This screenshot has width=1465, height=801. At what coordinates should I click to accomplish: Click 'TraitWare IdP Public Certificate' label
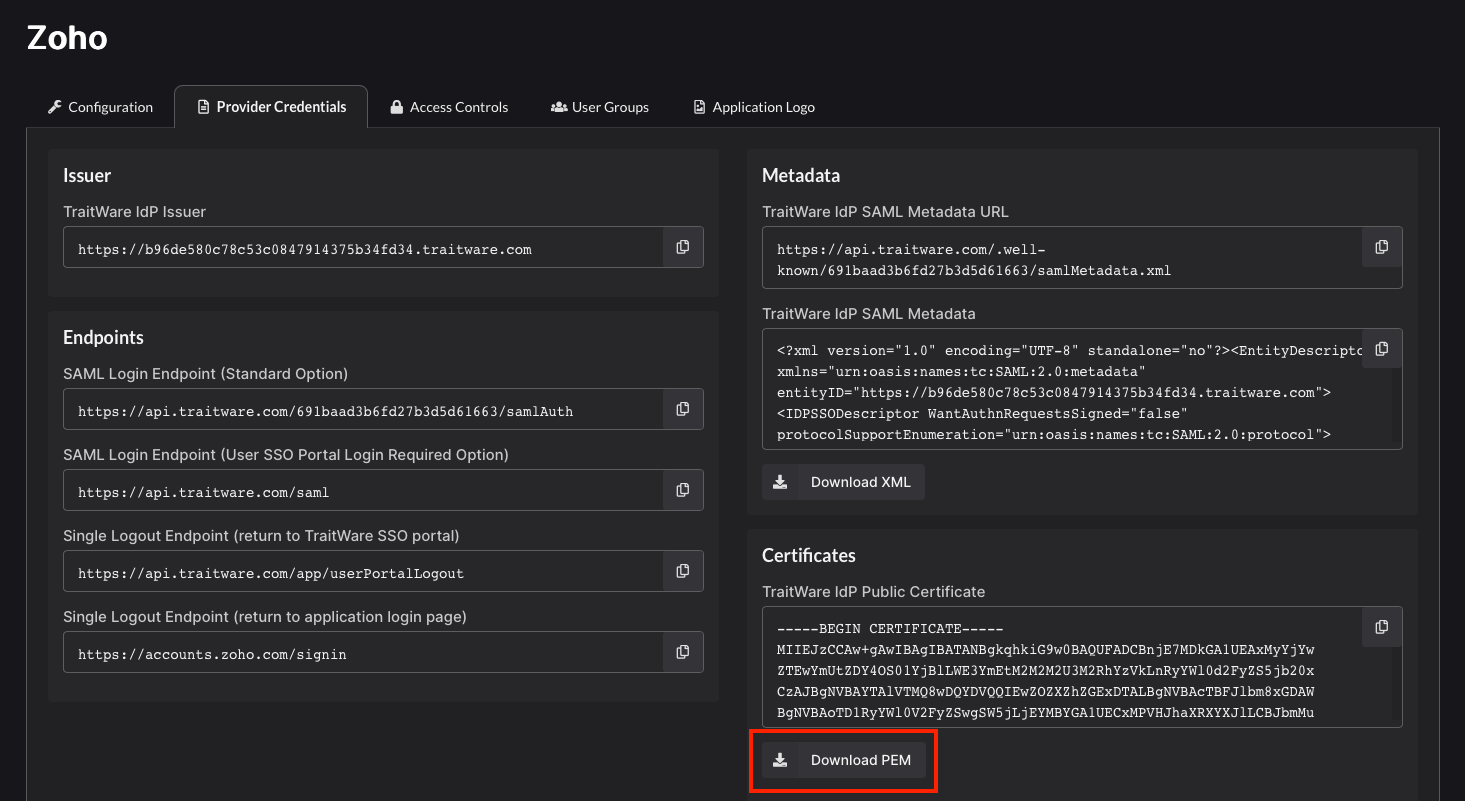873,592
